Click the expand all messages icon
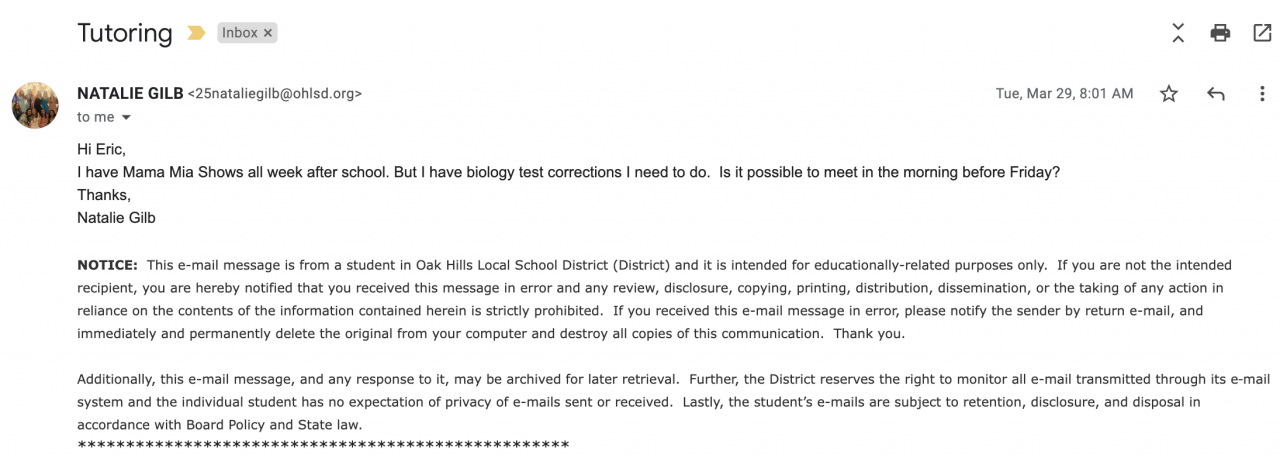Viewport: 1280px width, 468px height. pyautogui.click(x=1178, y=33)
